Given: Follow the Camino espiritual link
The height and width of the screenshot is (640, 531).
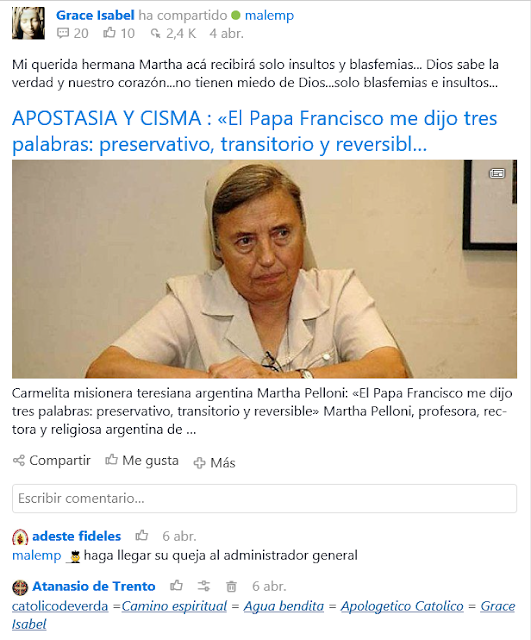Looking at the screenshot, I should click(x=174, y=606).
